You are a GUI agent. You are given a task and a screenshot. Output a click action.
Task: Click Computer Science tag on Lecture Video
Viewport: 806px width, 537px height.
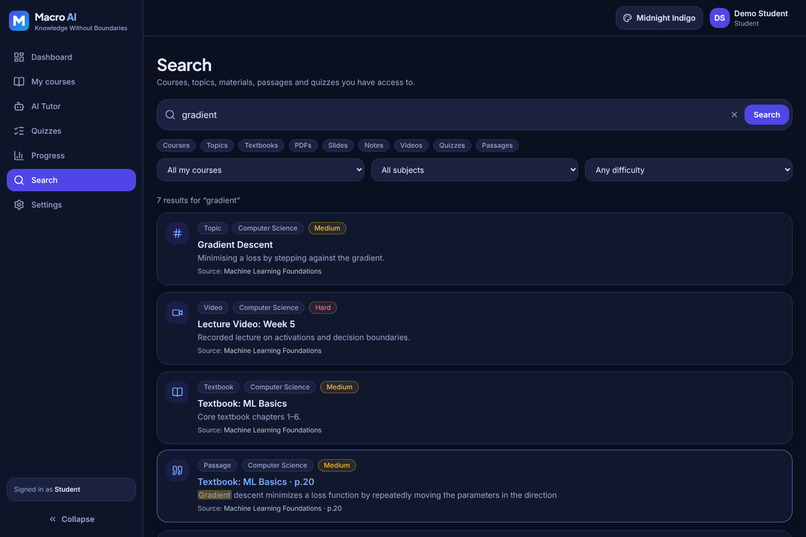pos(268,308)
